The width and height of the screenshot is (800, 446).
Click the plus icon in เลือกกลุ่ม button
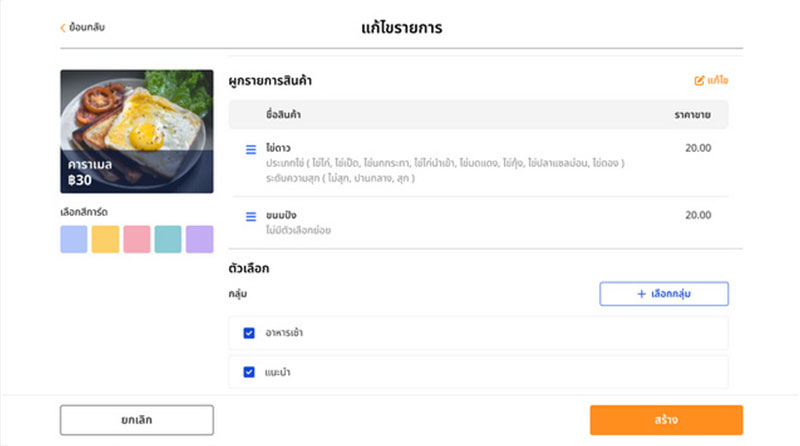pyautogui.click(x=641, y=294)
